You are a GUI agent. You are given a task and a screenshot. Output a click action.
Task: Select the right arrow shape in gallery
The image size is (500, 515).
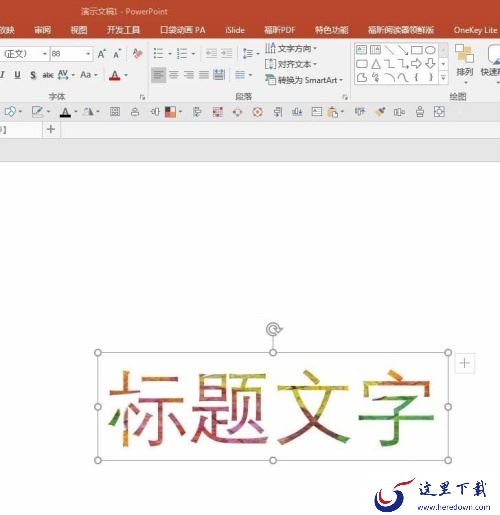coord(416,63)
